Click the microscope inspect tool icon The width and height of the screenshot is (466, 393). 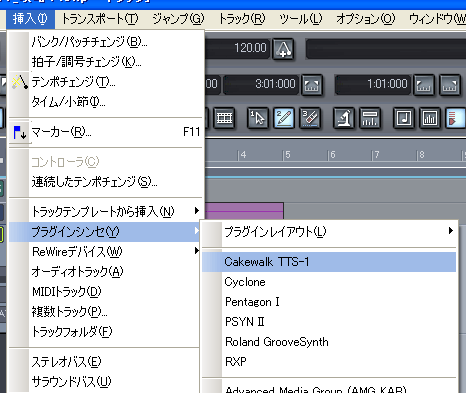coord(344,118)
